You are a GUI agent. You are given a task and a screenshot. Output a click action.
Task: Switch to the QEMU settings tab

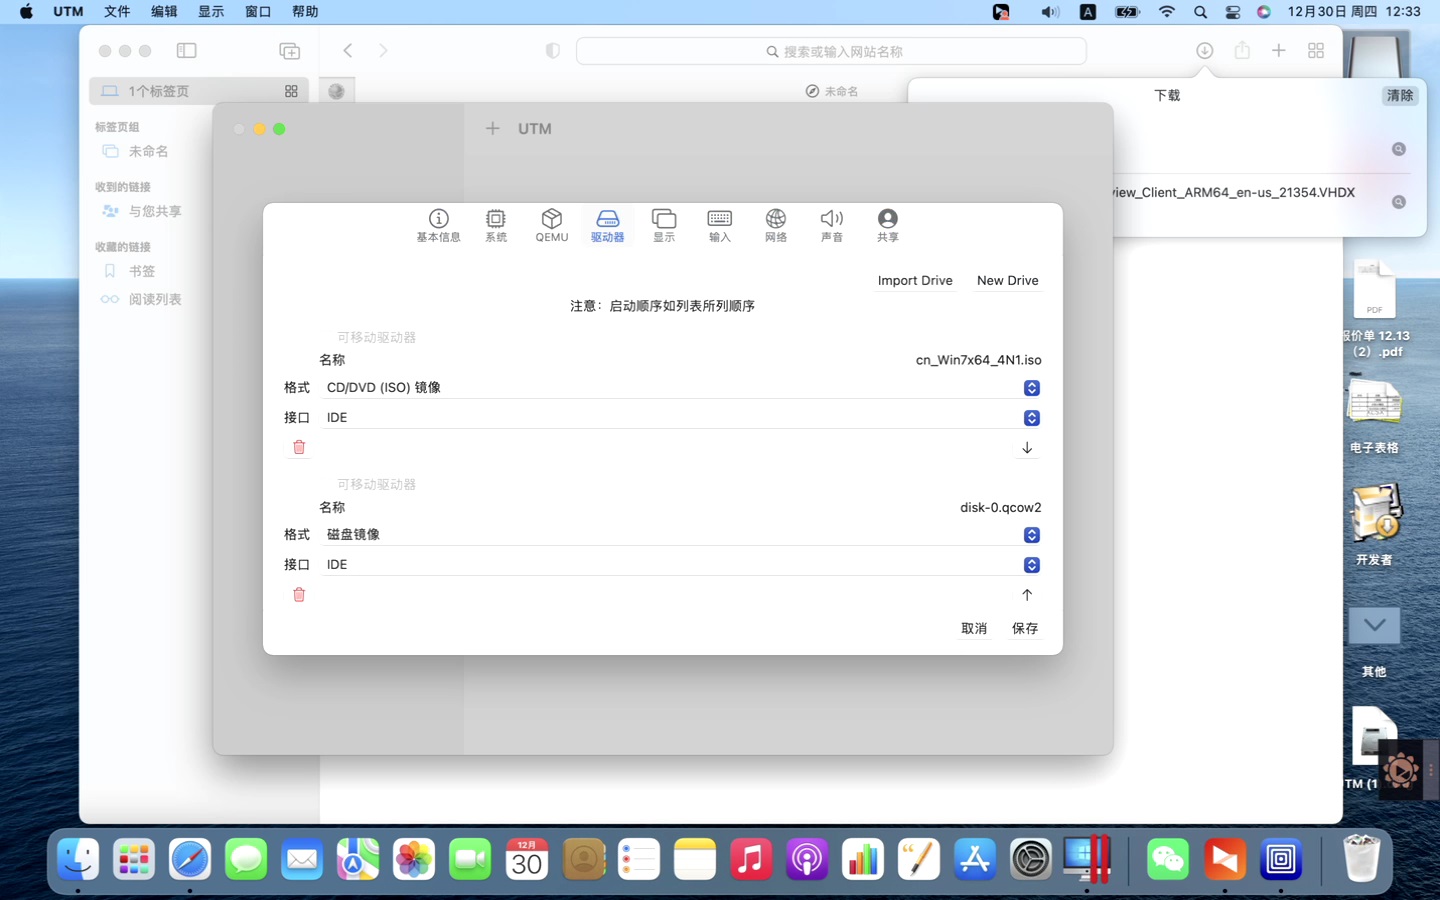pos(552,225)
